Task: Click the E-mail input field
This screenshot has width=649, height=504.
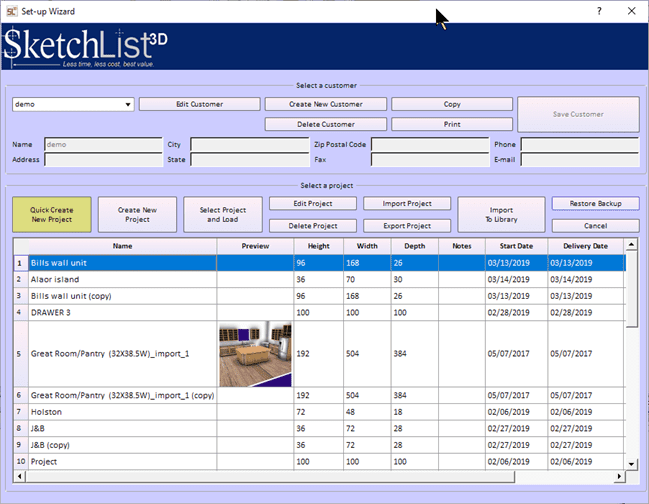Action: click(579, 160)
